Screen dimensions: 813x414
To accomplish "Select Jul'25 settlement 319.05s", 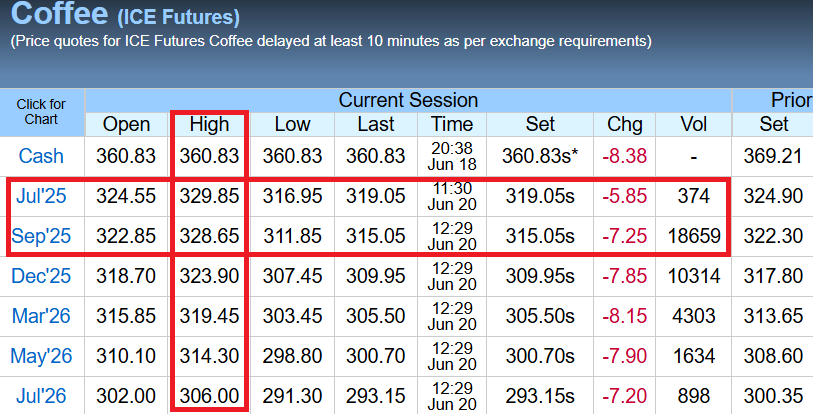I will coord(540,196).
